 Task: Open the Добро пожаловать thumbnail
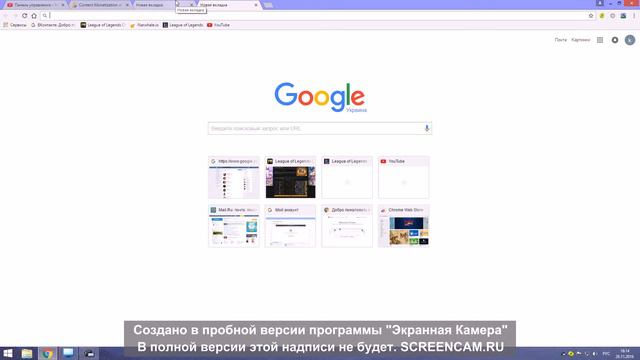tap(347, 226)
